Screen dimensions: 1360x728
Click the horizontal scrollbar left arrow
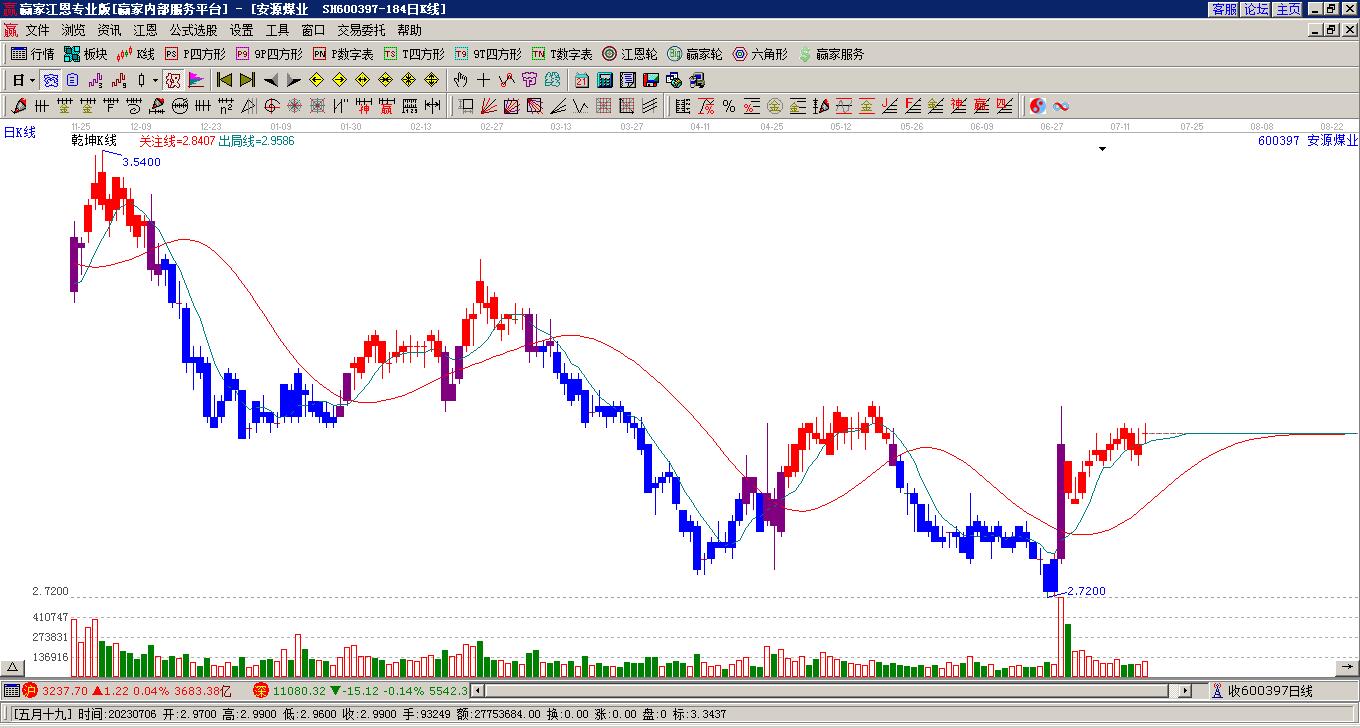tap(478, 690)
